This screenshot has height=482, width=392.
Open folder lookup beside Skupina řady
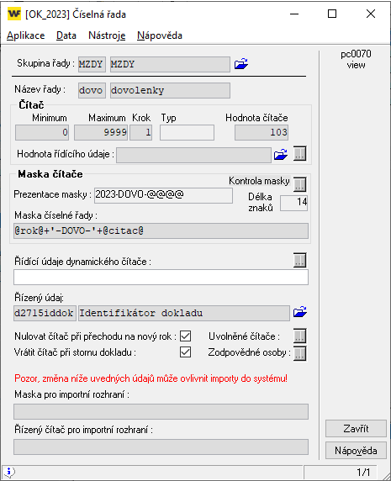click(241, 64)
